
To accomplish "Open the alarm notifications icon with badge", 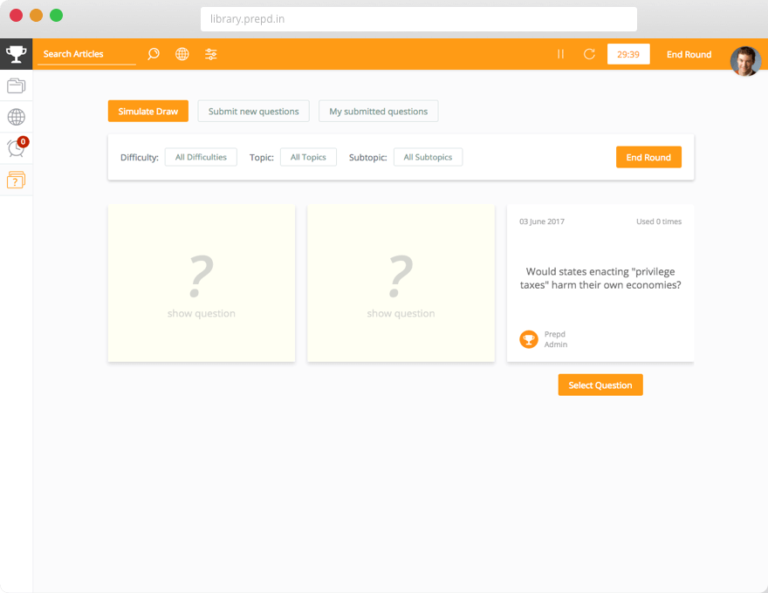I will point(16,148).
